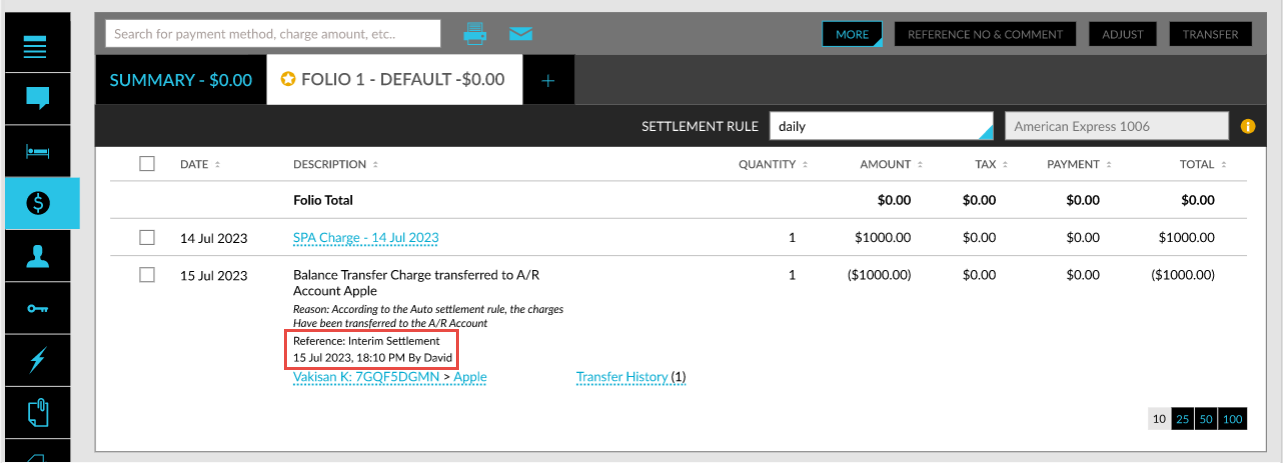Image resolution: width=1283 pixels, height=463 pixels.
Task: Add a new folio with plus tab
Action: tap(548, 80)
